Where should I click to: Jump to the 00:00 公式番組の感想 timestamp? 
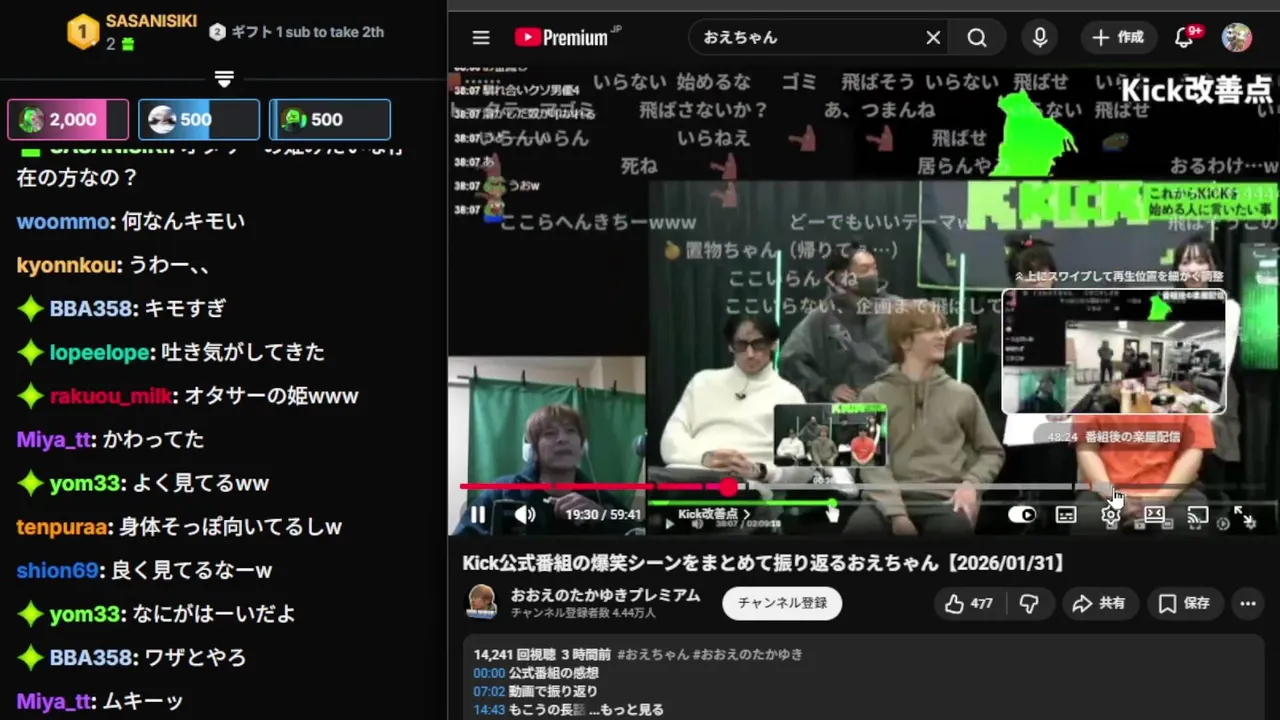pyautogui.click(x=489, y=673)
